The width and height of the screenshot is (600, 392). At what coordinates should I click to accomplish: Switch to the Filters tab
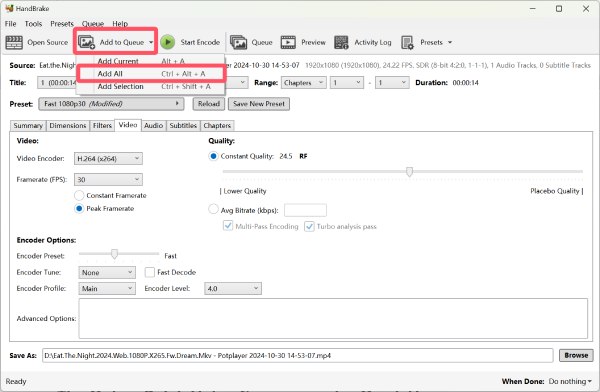tap(102, 126)
